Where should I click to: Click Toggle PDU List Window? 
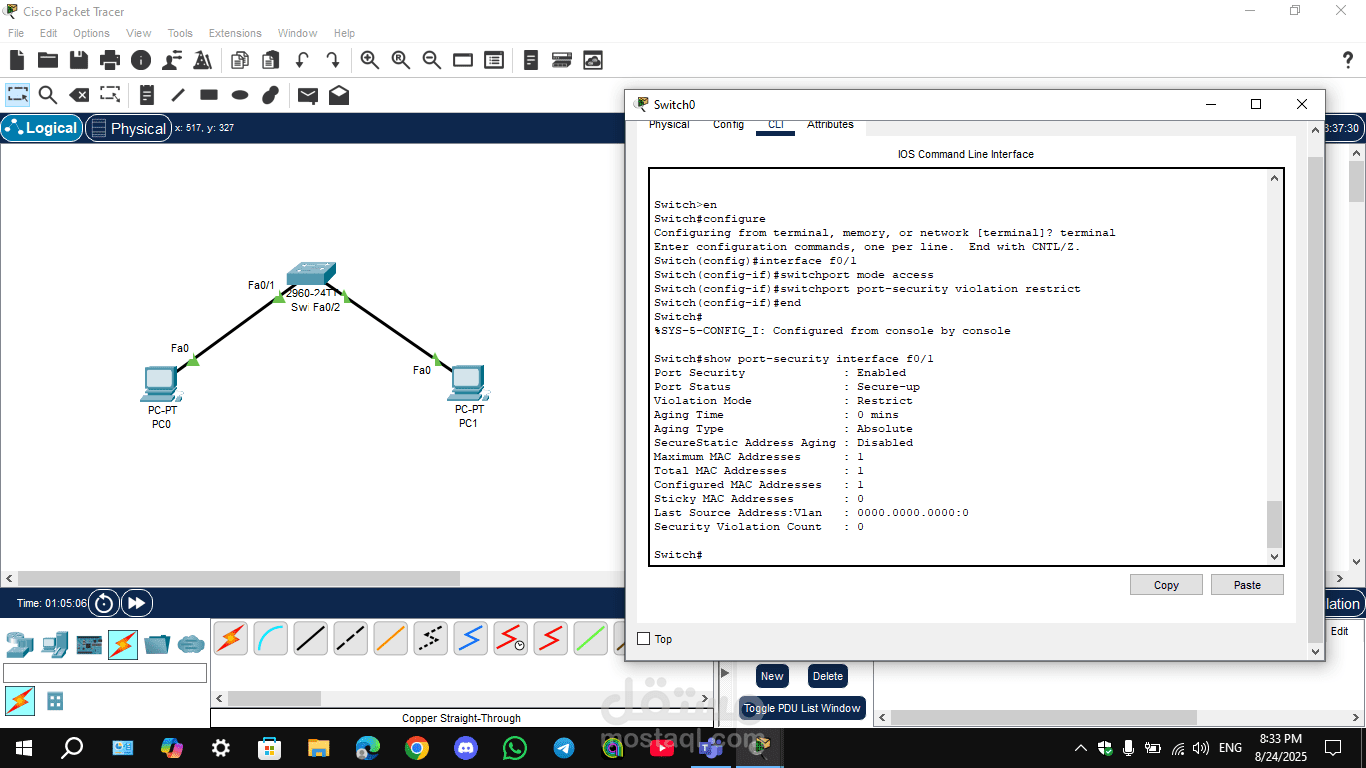(x=802, y=708)
